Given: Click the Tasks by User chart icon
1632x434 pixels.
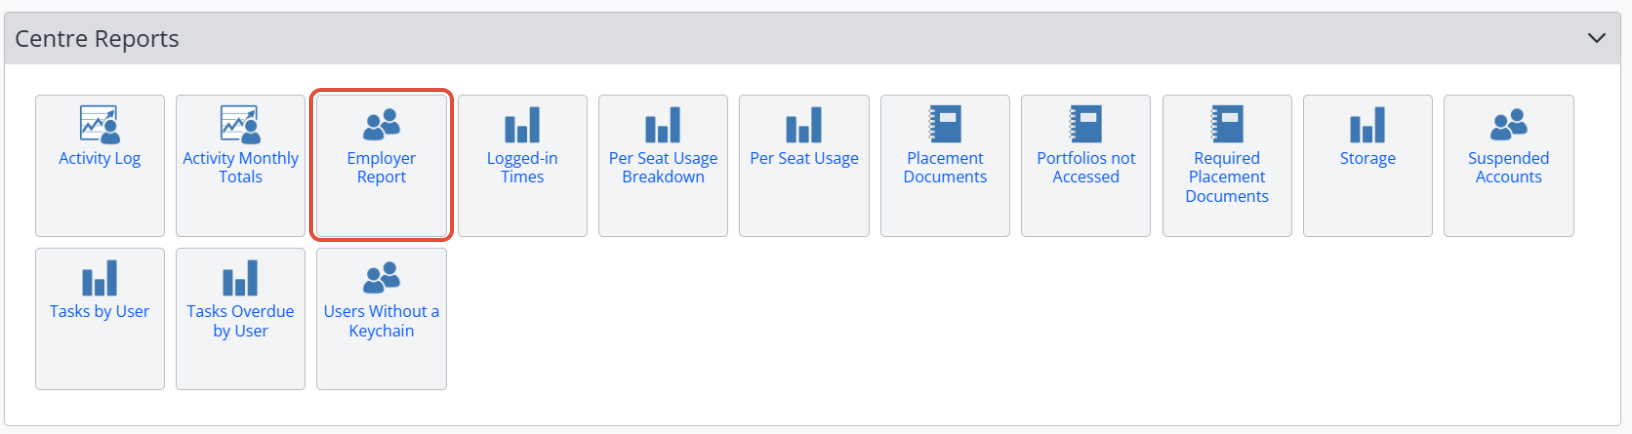Looking at the screenshot, I should coord(99,278).
